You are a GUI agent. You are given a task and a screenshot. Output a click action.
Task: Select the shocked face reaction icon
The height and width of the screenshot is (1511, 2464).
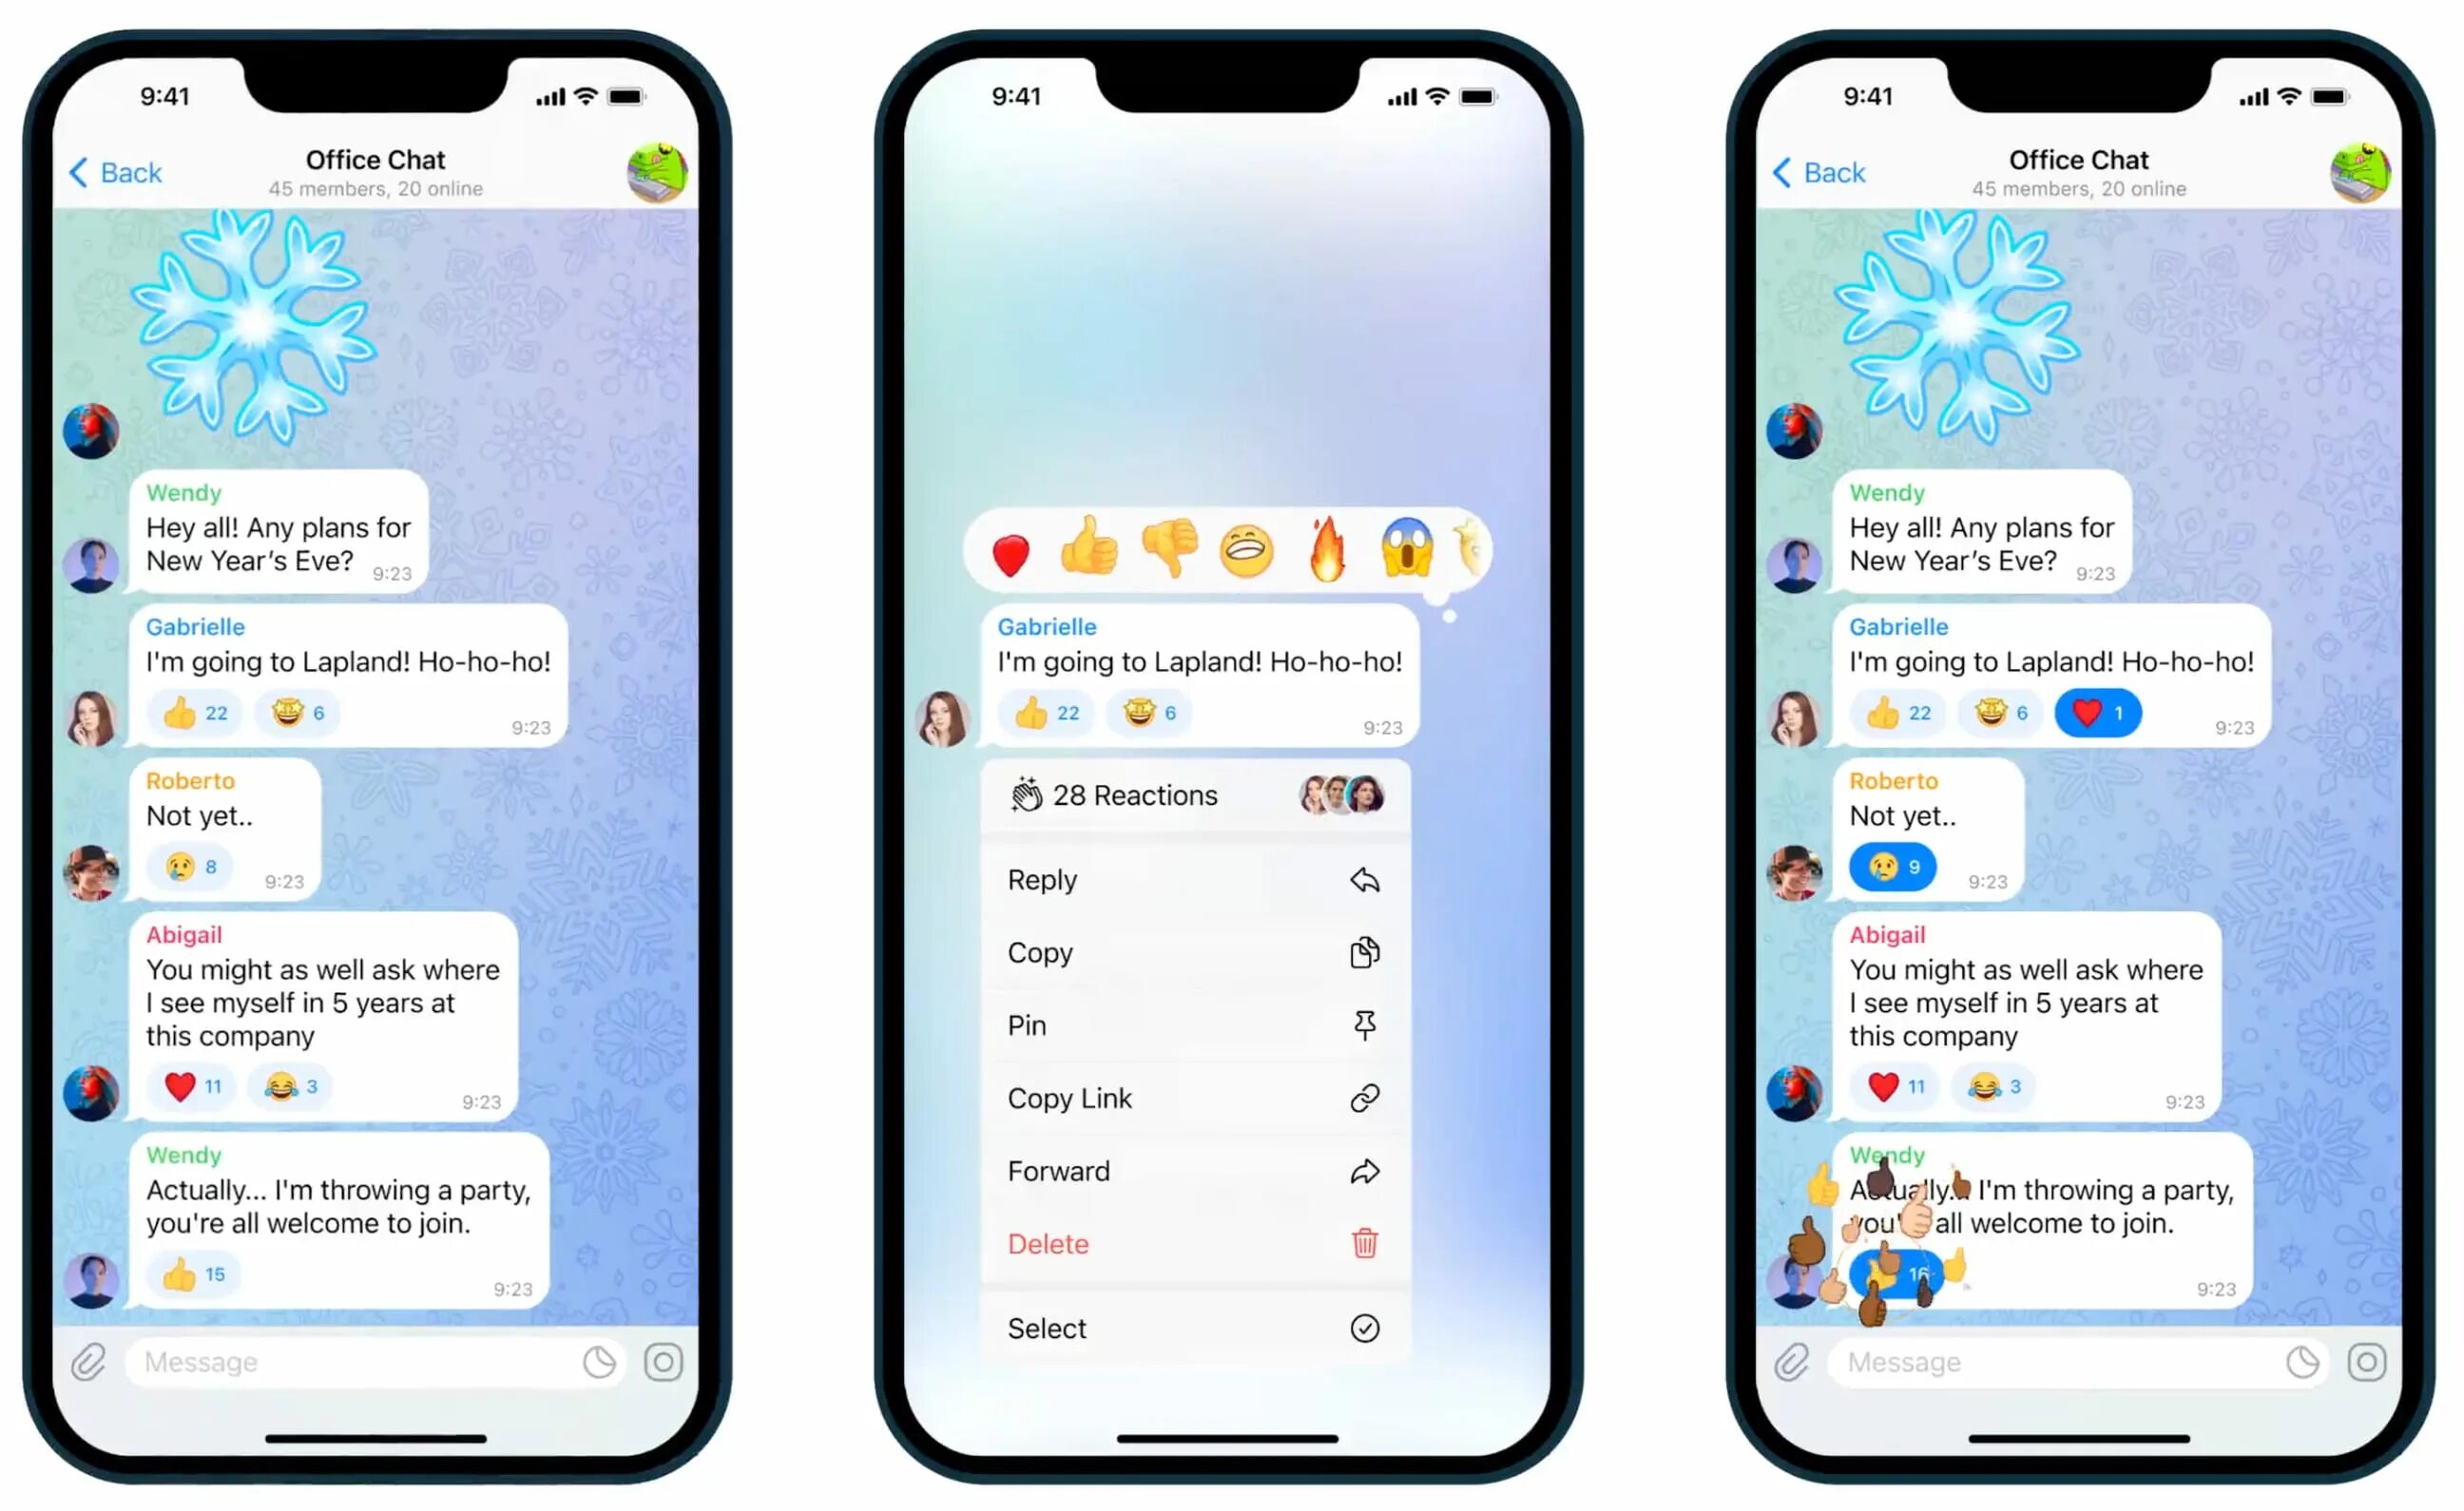1408,549
